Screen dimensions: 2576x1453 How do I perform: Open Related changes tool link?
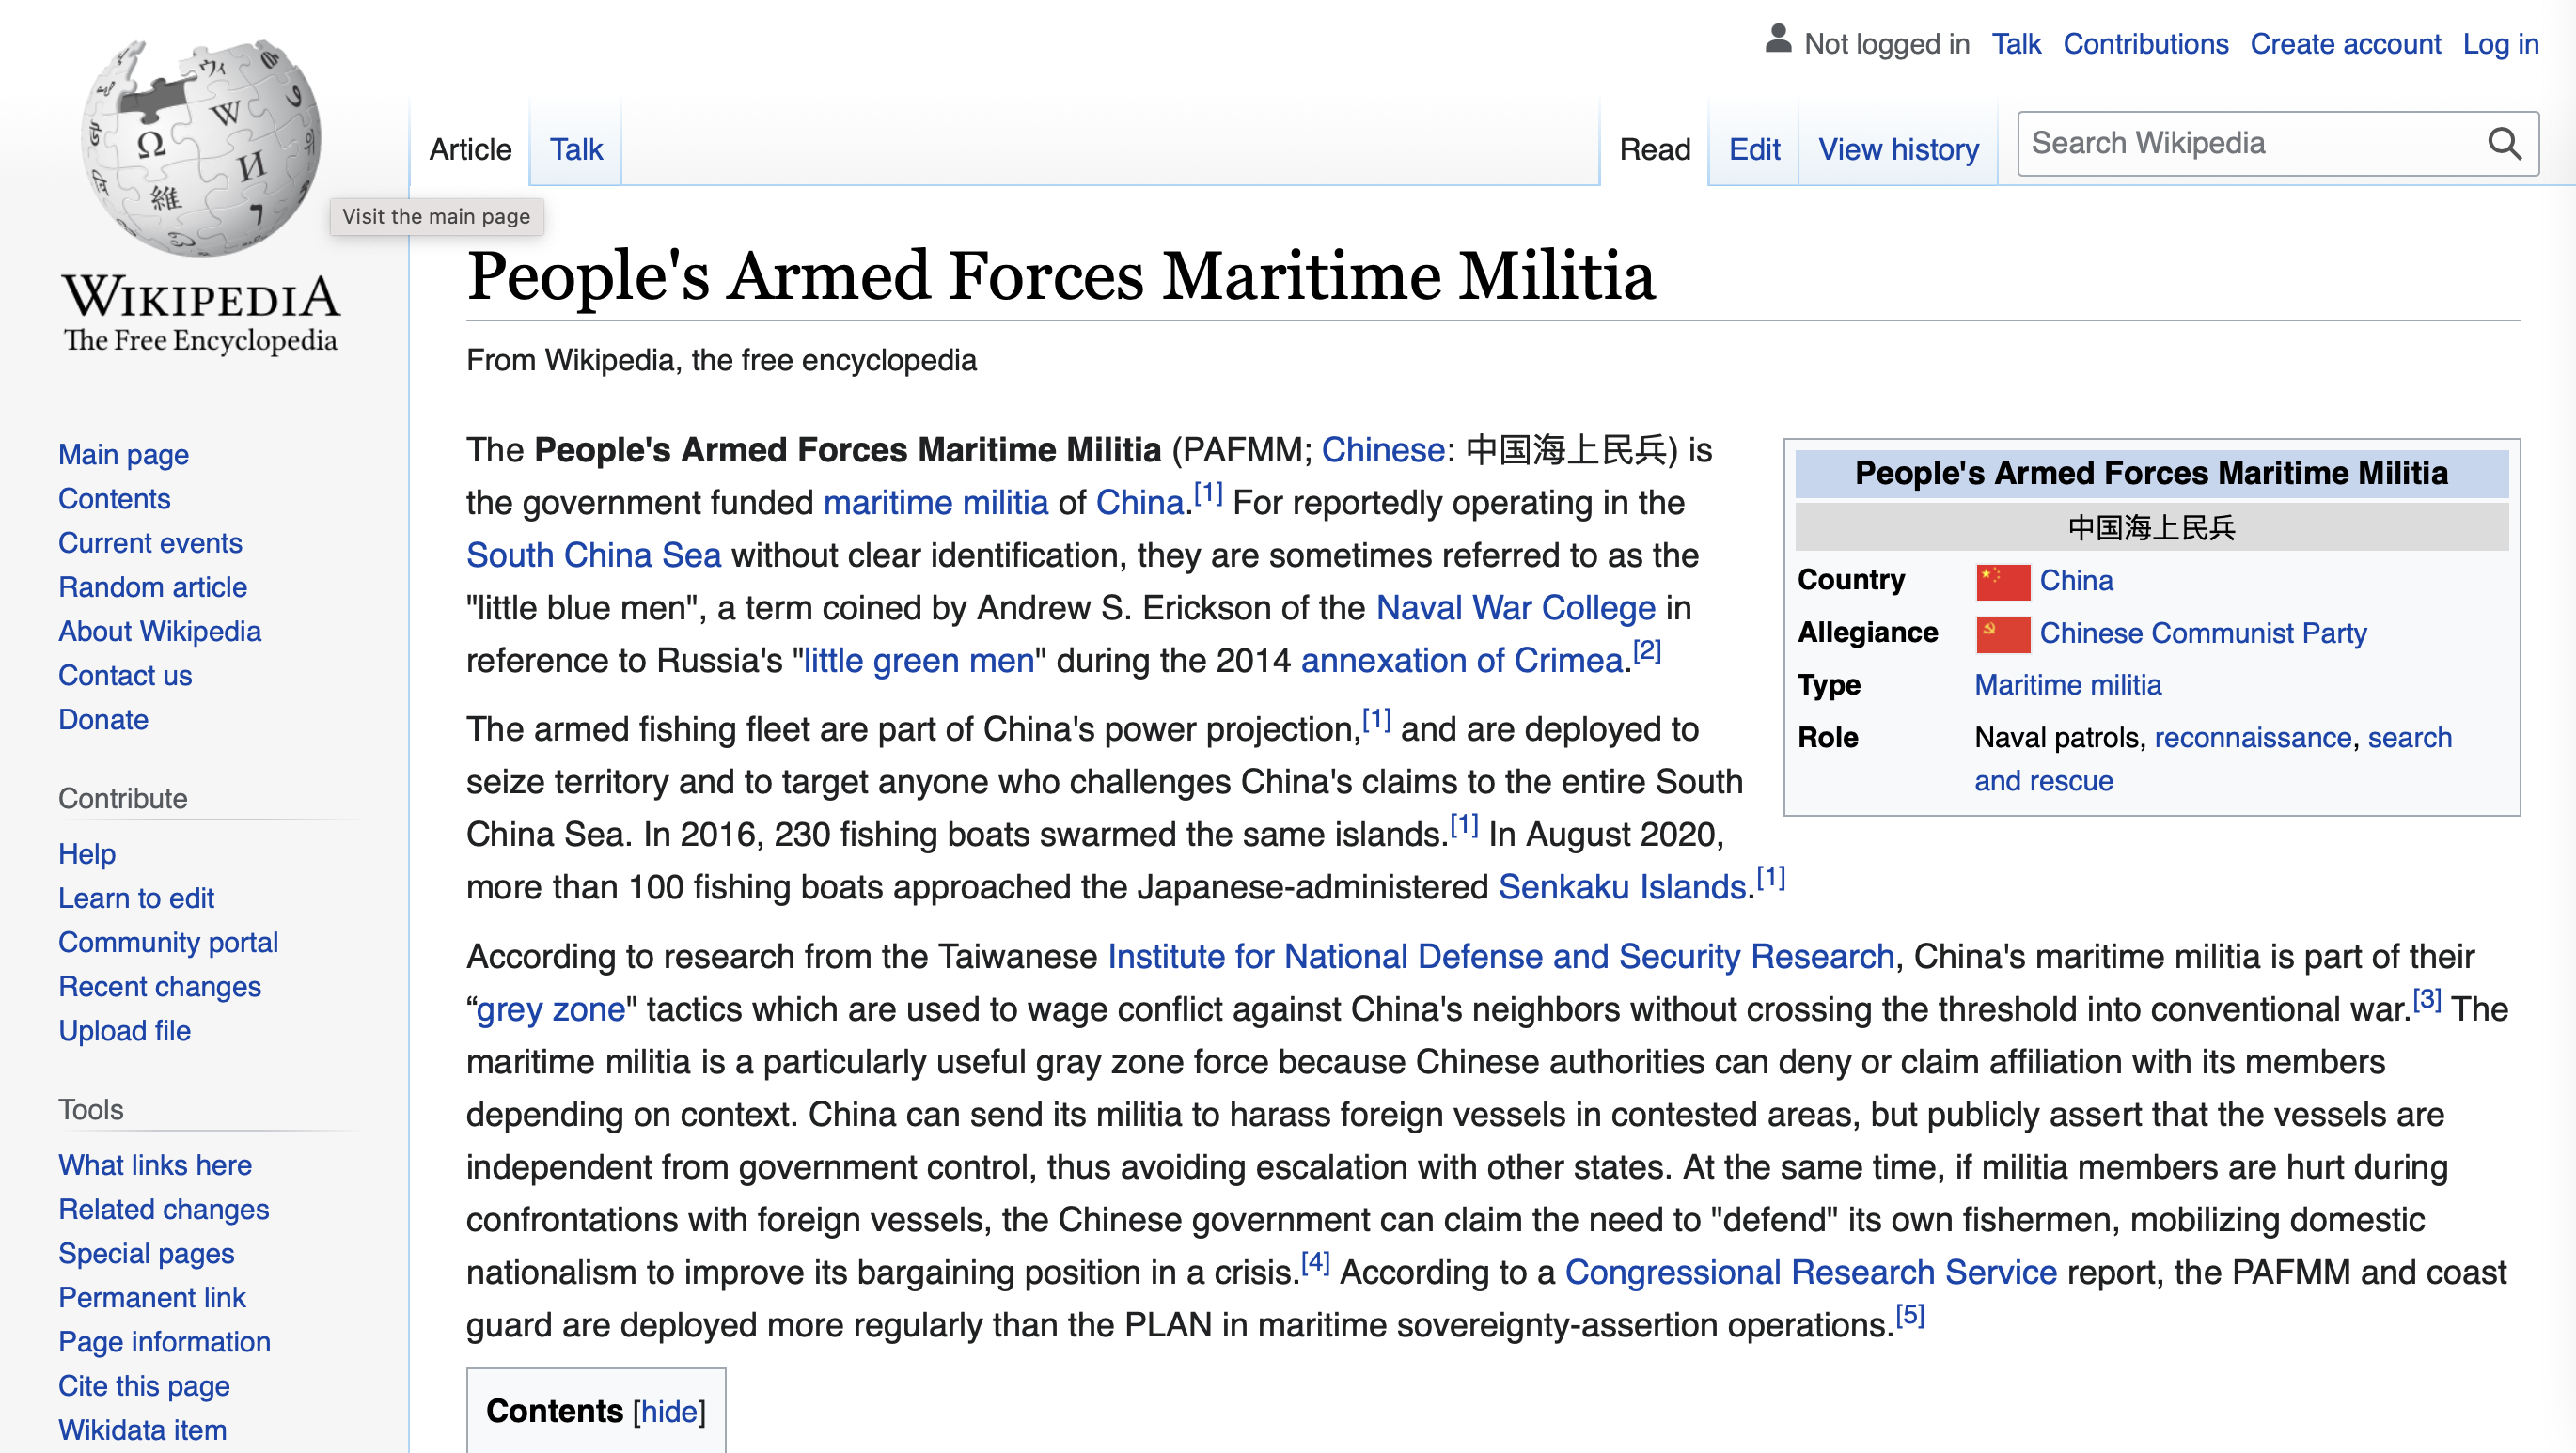(163, 1208)
